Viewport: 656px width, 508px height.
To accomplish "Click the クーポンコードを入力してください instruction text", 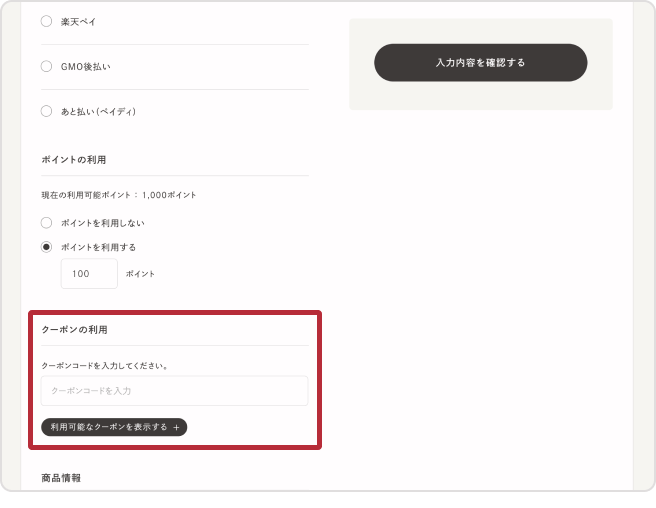I will (x=104, y=365).
